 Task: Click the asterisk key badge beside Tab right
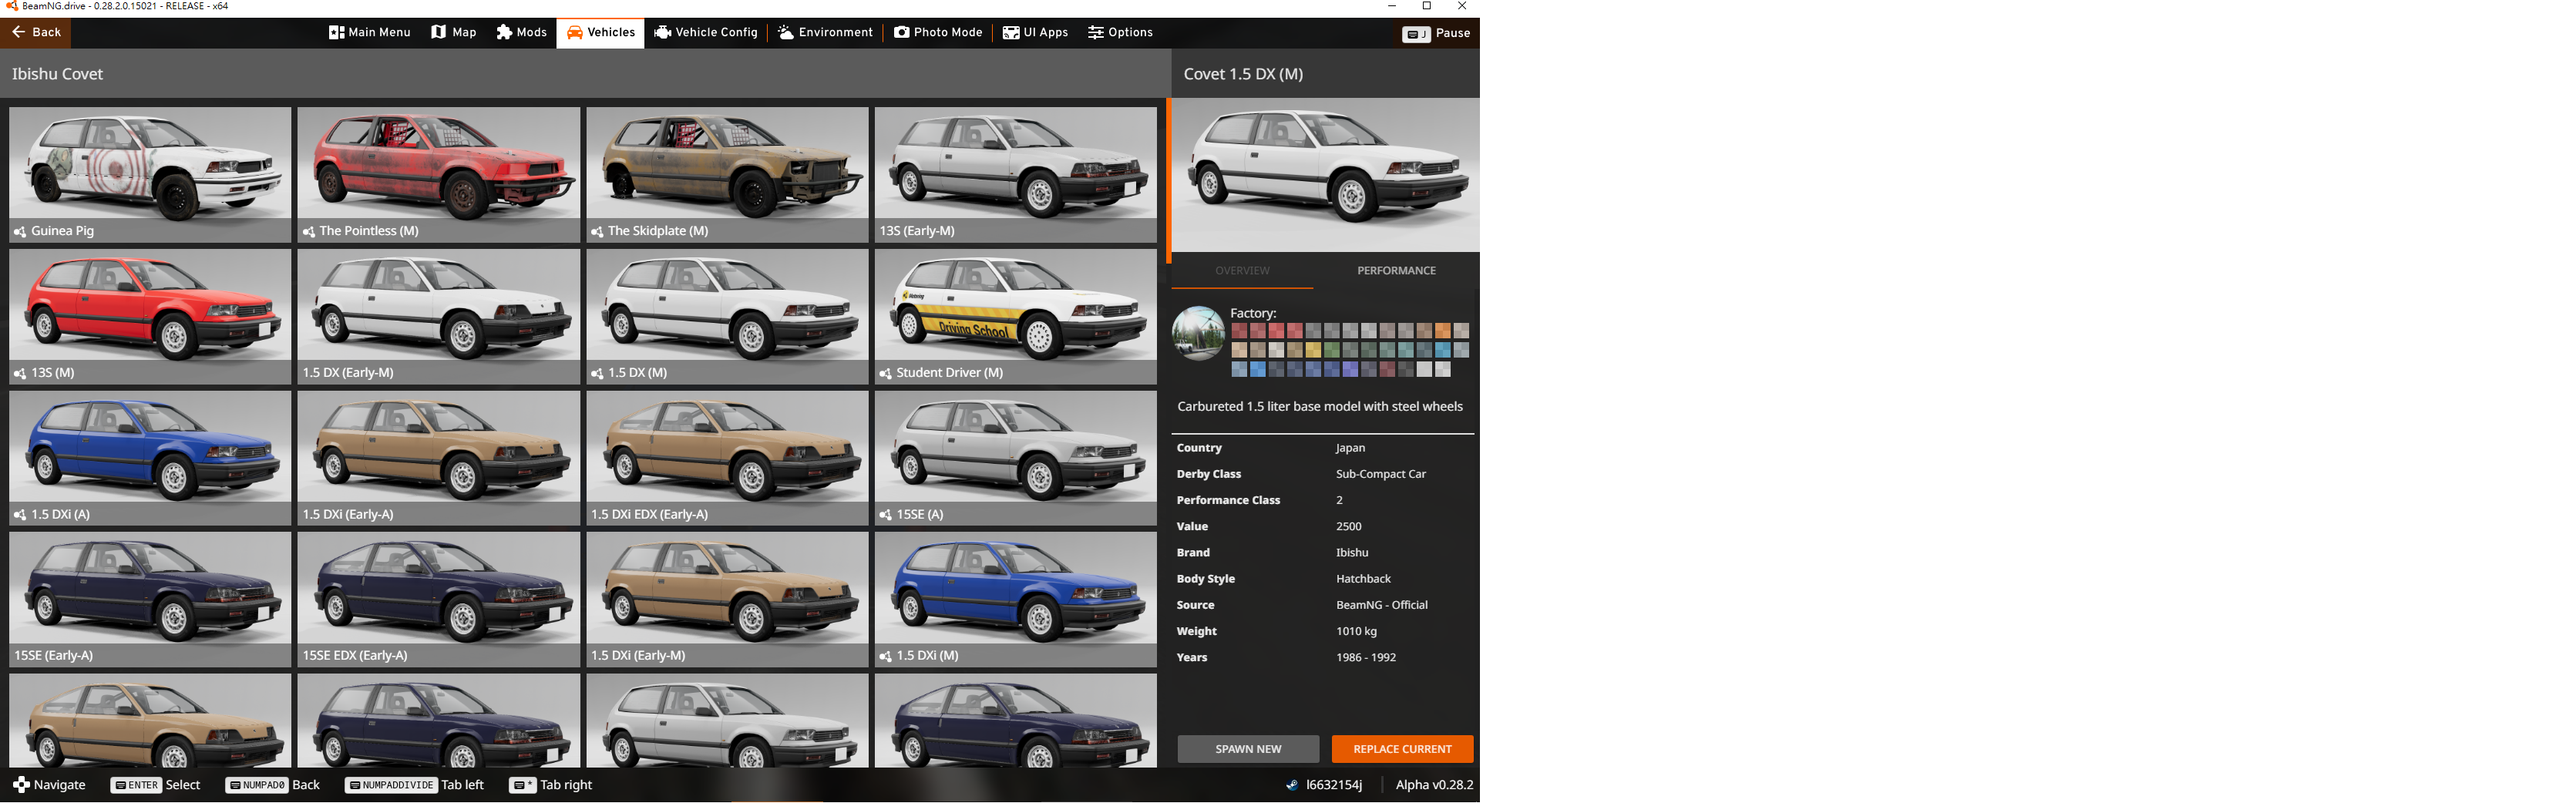point(523,785)
